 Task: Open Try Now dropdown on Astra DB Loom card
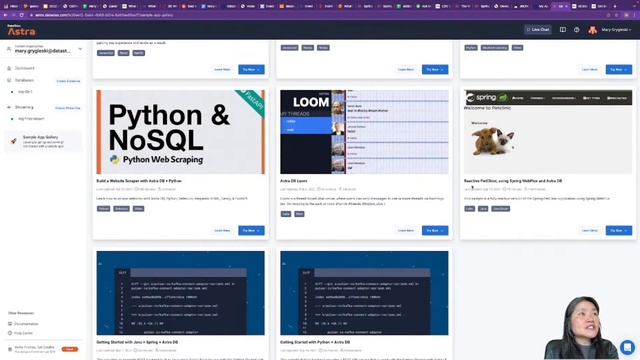click(x=435, y=231)
